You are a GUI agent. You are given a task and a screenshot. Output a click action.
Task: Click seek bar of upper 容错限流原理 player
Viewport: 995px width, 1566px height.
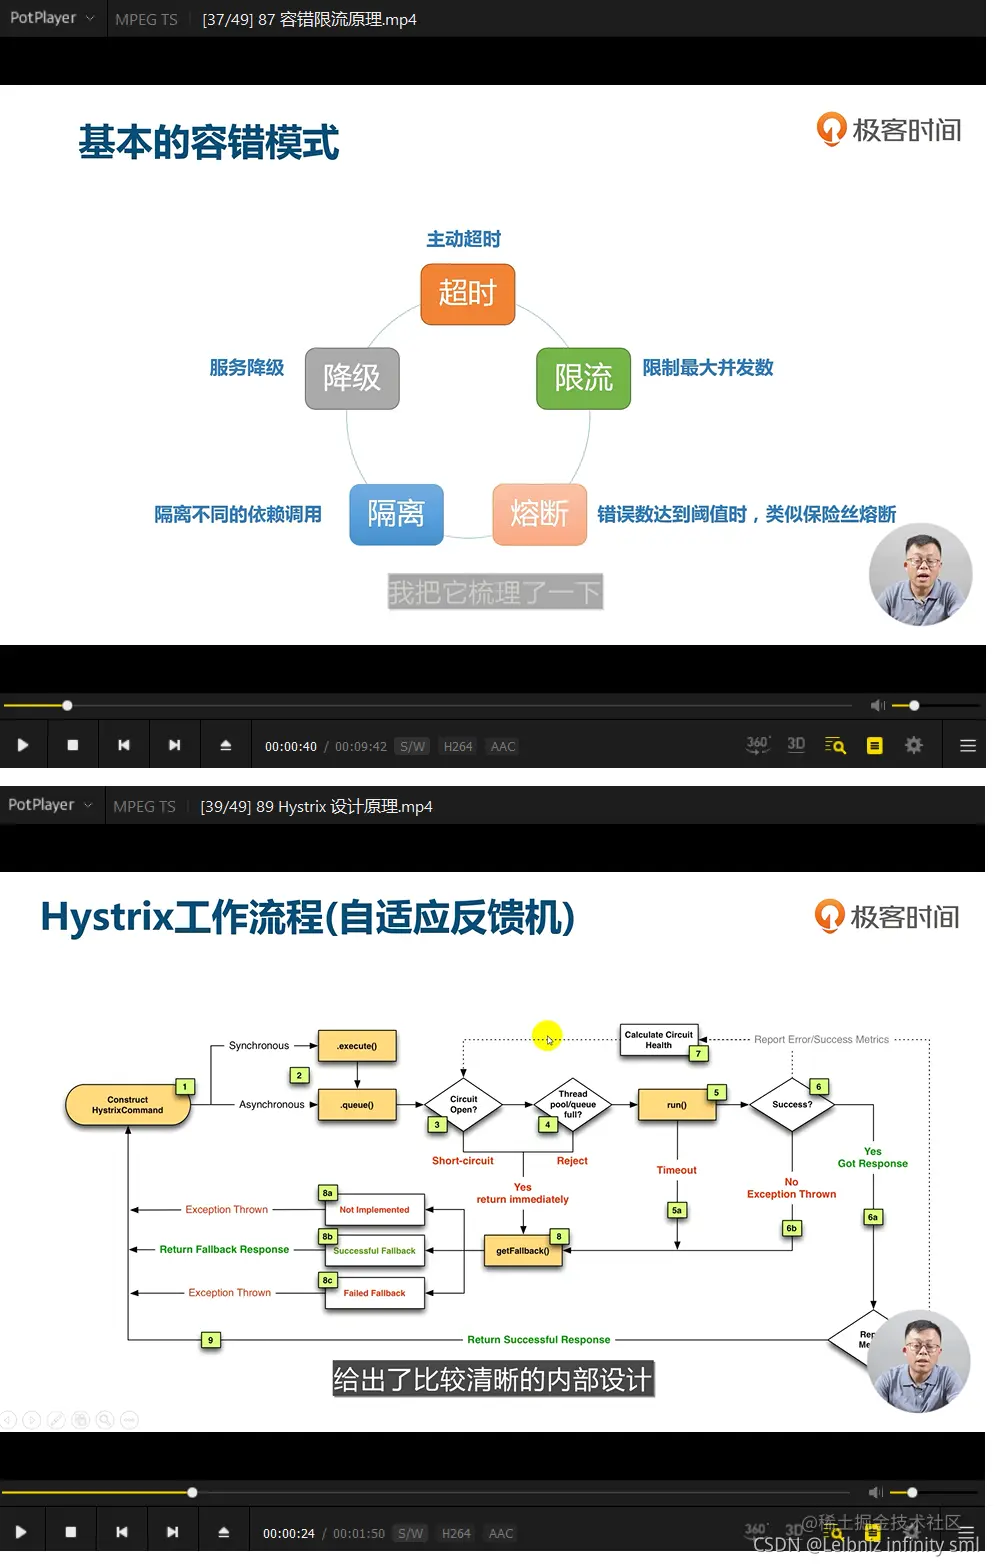click(x=430, y=705)
